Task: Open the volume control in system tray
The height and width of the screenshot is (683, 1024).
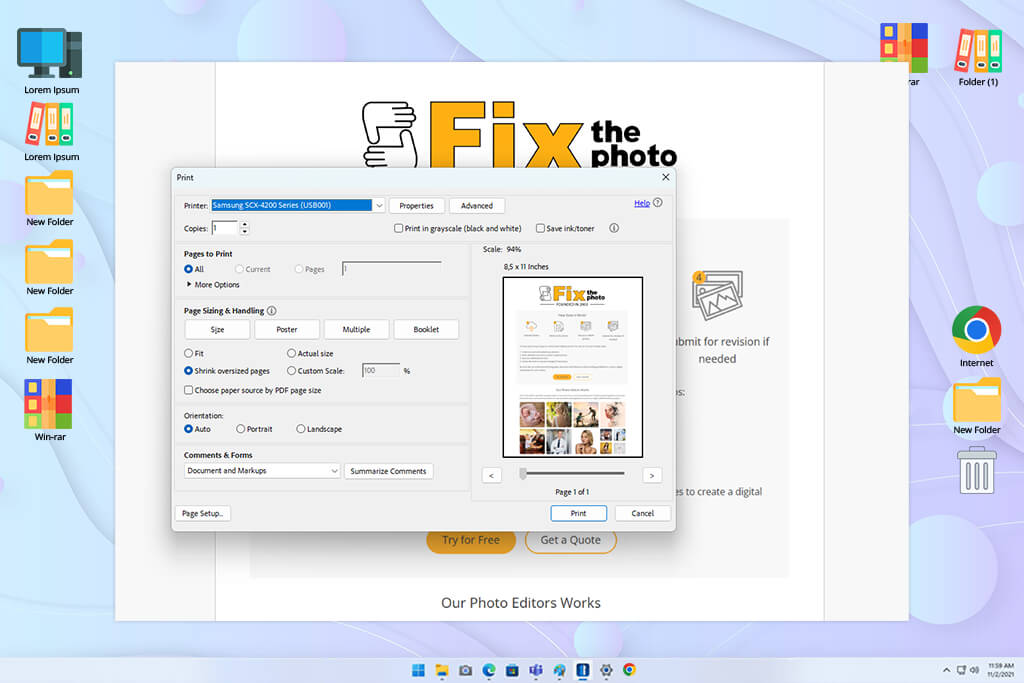Action: point(974,670)
